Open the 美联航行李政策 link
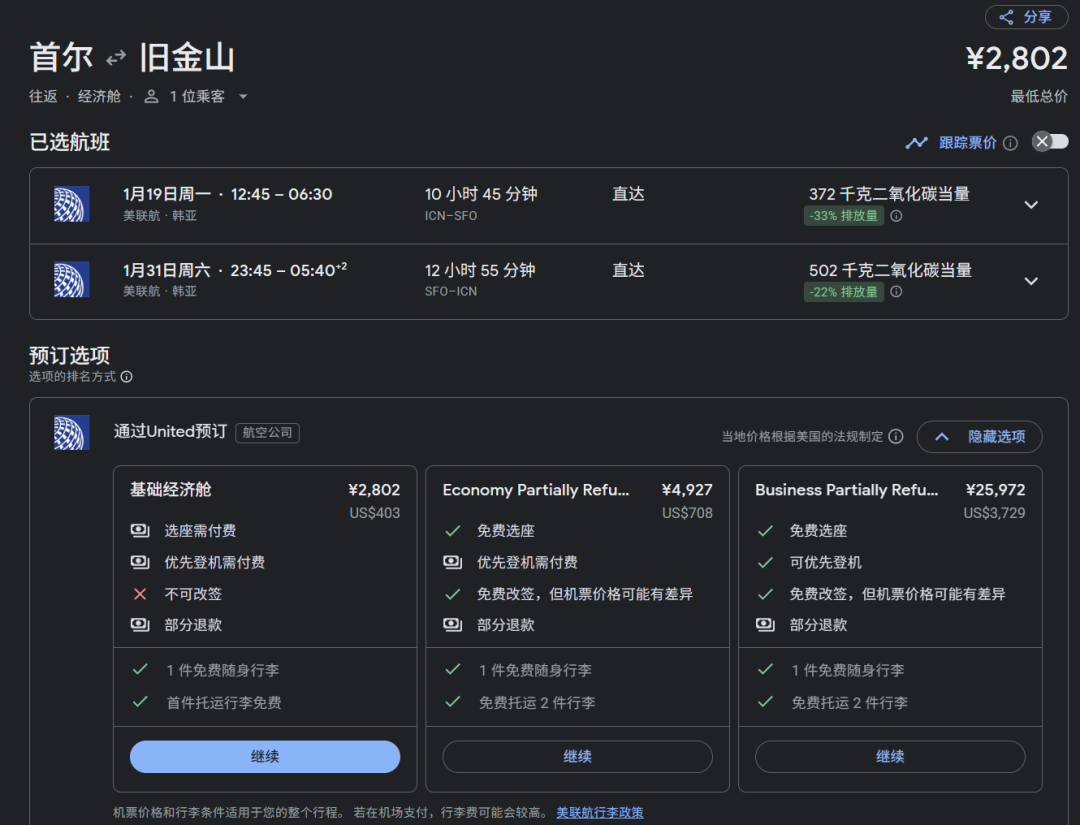Viewport: 1080px width, 825px height. (x=600, y=812)
